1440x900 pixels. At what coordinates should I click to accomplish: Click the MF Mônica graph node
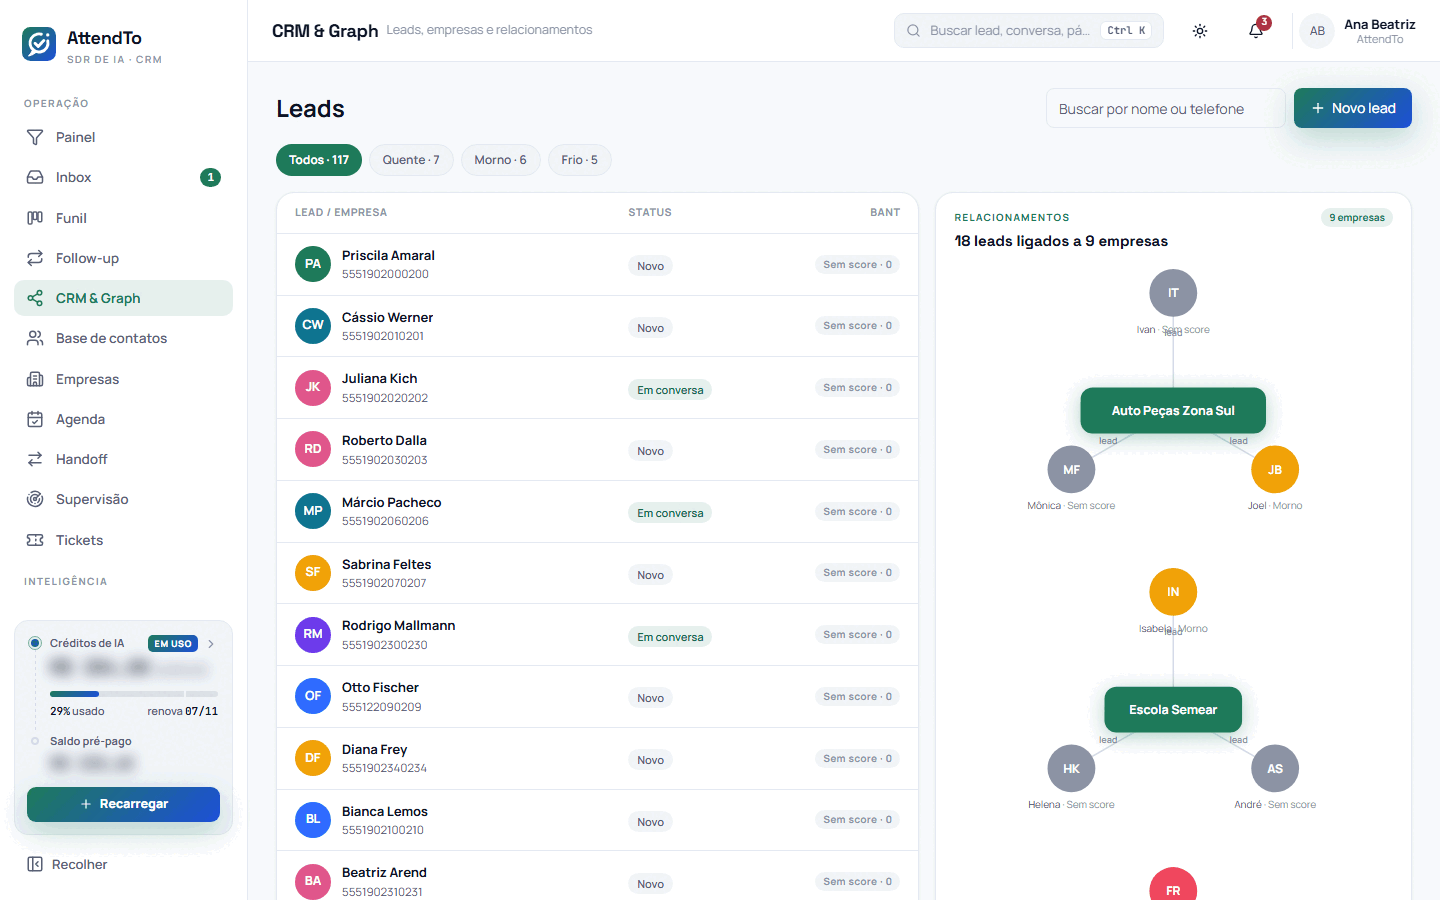pos(1071,470)
